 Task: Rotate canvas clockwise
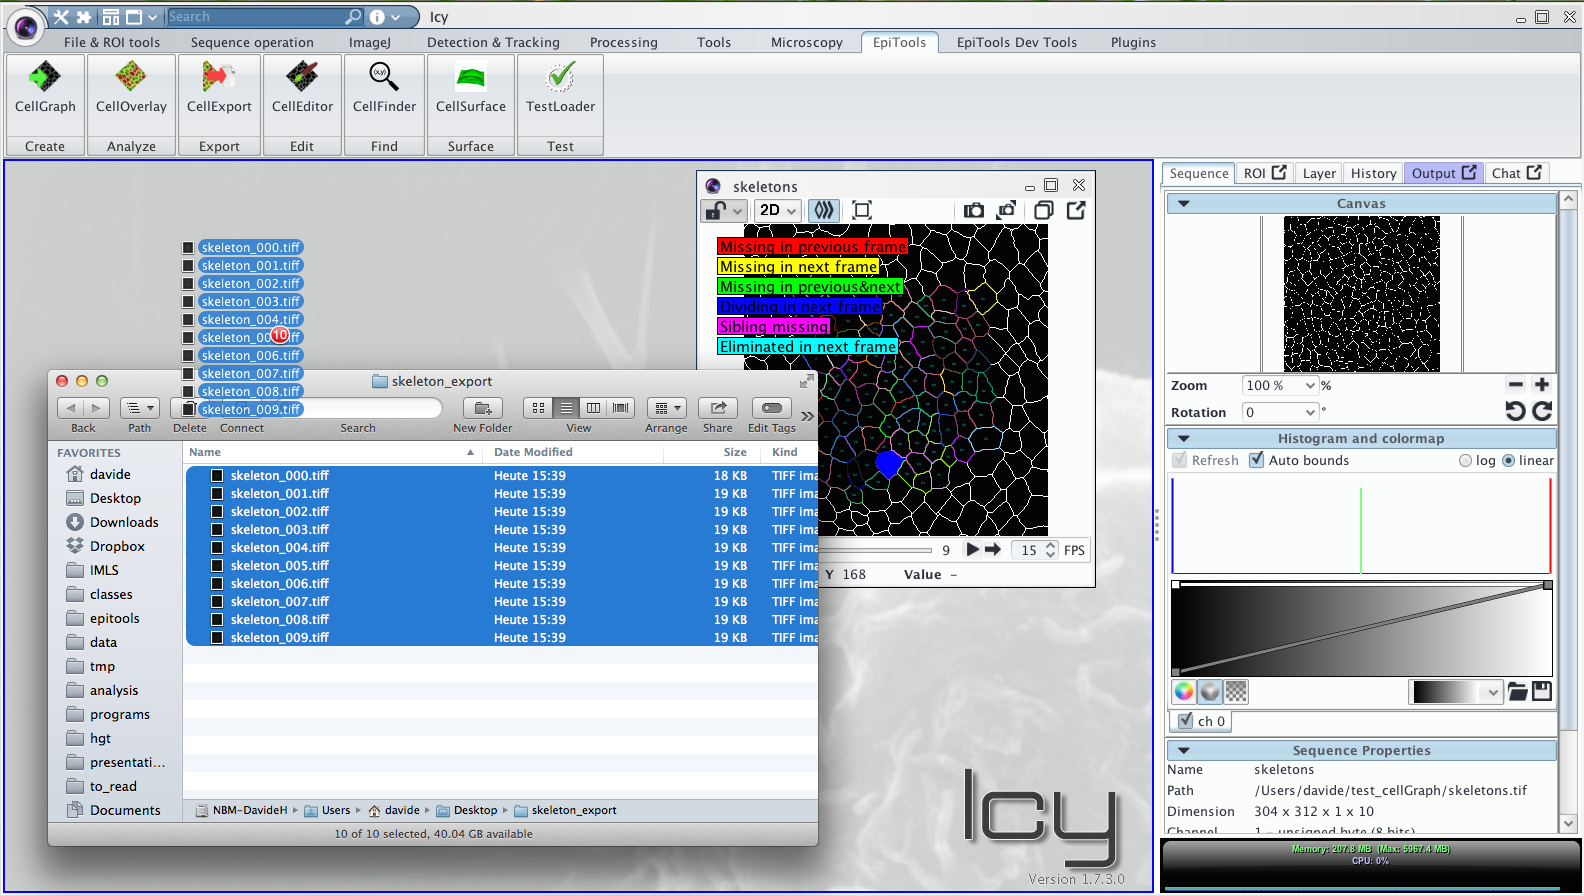click(x=1542, y=411)
